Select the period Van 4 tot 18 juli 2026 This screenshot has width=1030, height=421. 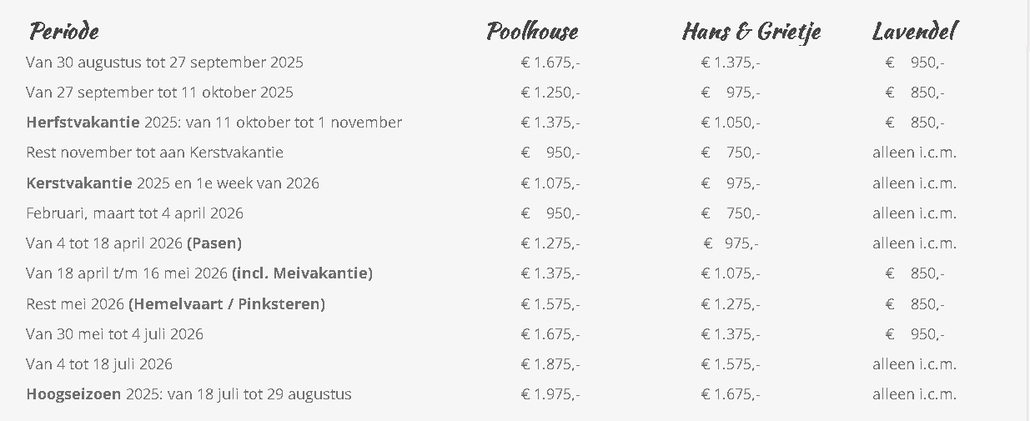(x=99, y=364)
